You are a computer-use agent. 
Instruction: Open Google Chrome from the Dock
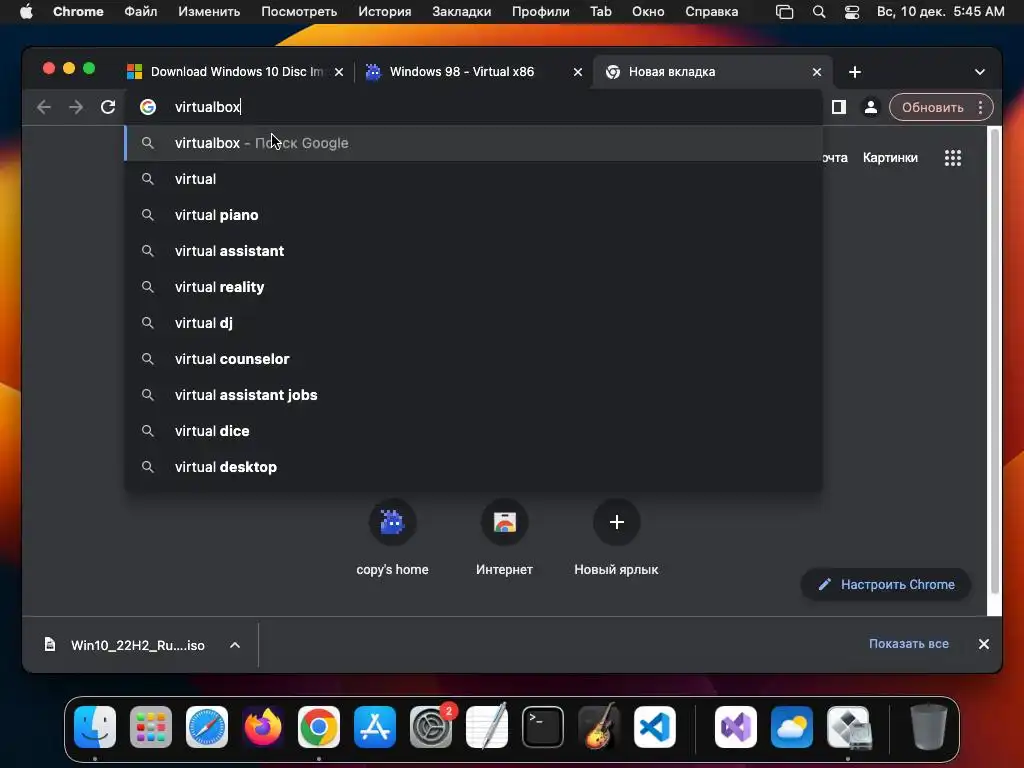pyautogui.click(x=319, y=727)
